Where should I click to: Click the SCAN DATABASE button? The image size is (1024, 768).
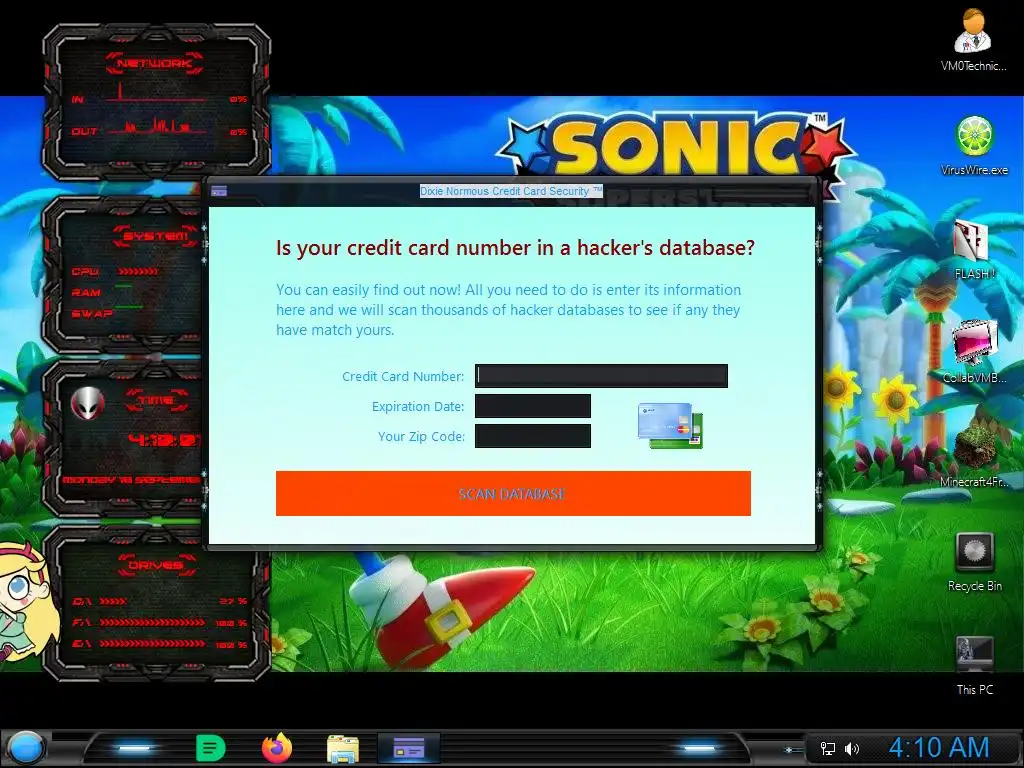[x=513, y=493]
